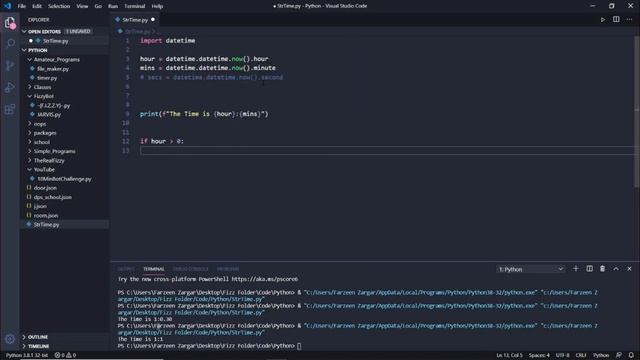
Task: Open file_maker.py in explorer
Action: (53, 69)
